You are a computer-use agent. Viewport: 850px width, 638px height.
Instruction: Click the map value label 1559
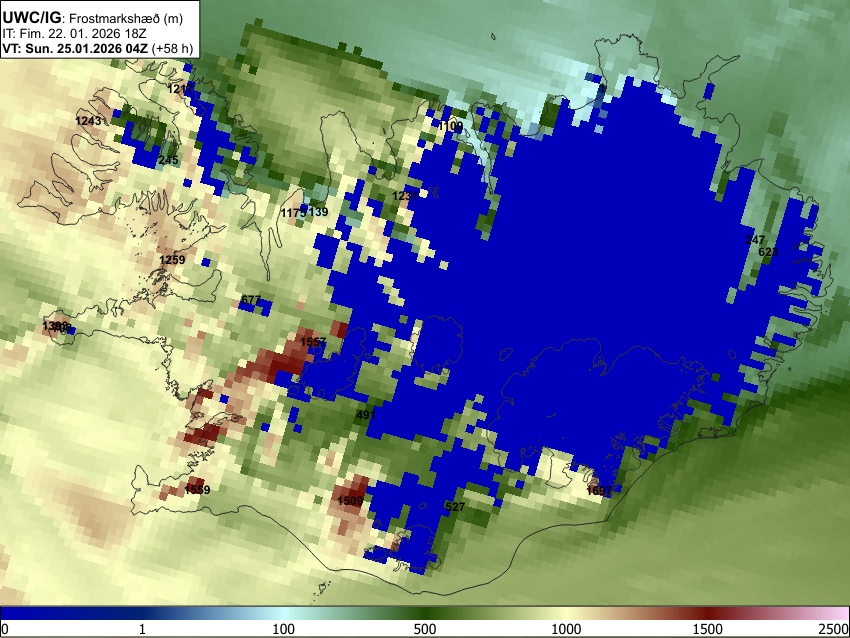pyautogui.click(x=197, y=489)
